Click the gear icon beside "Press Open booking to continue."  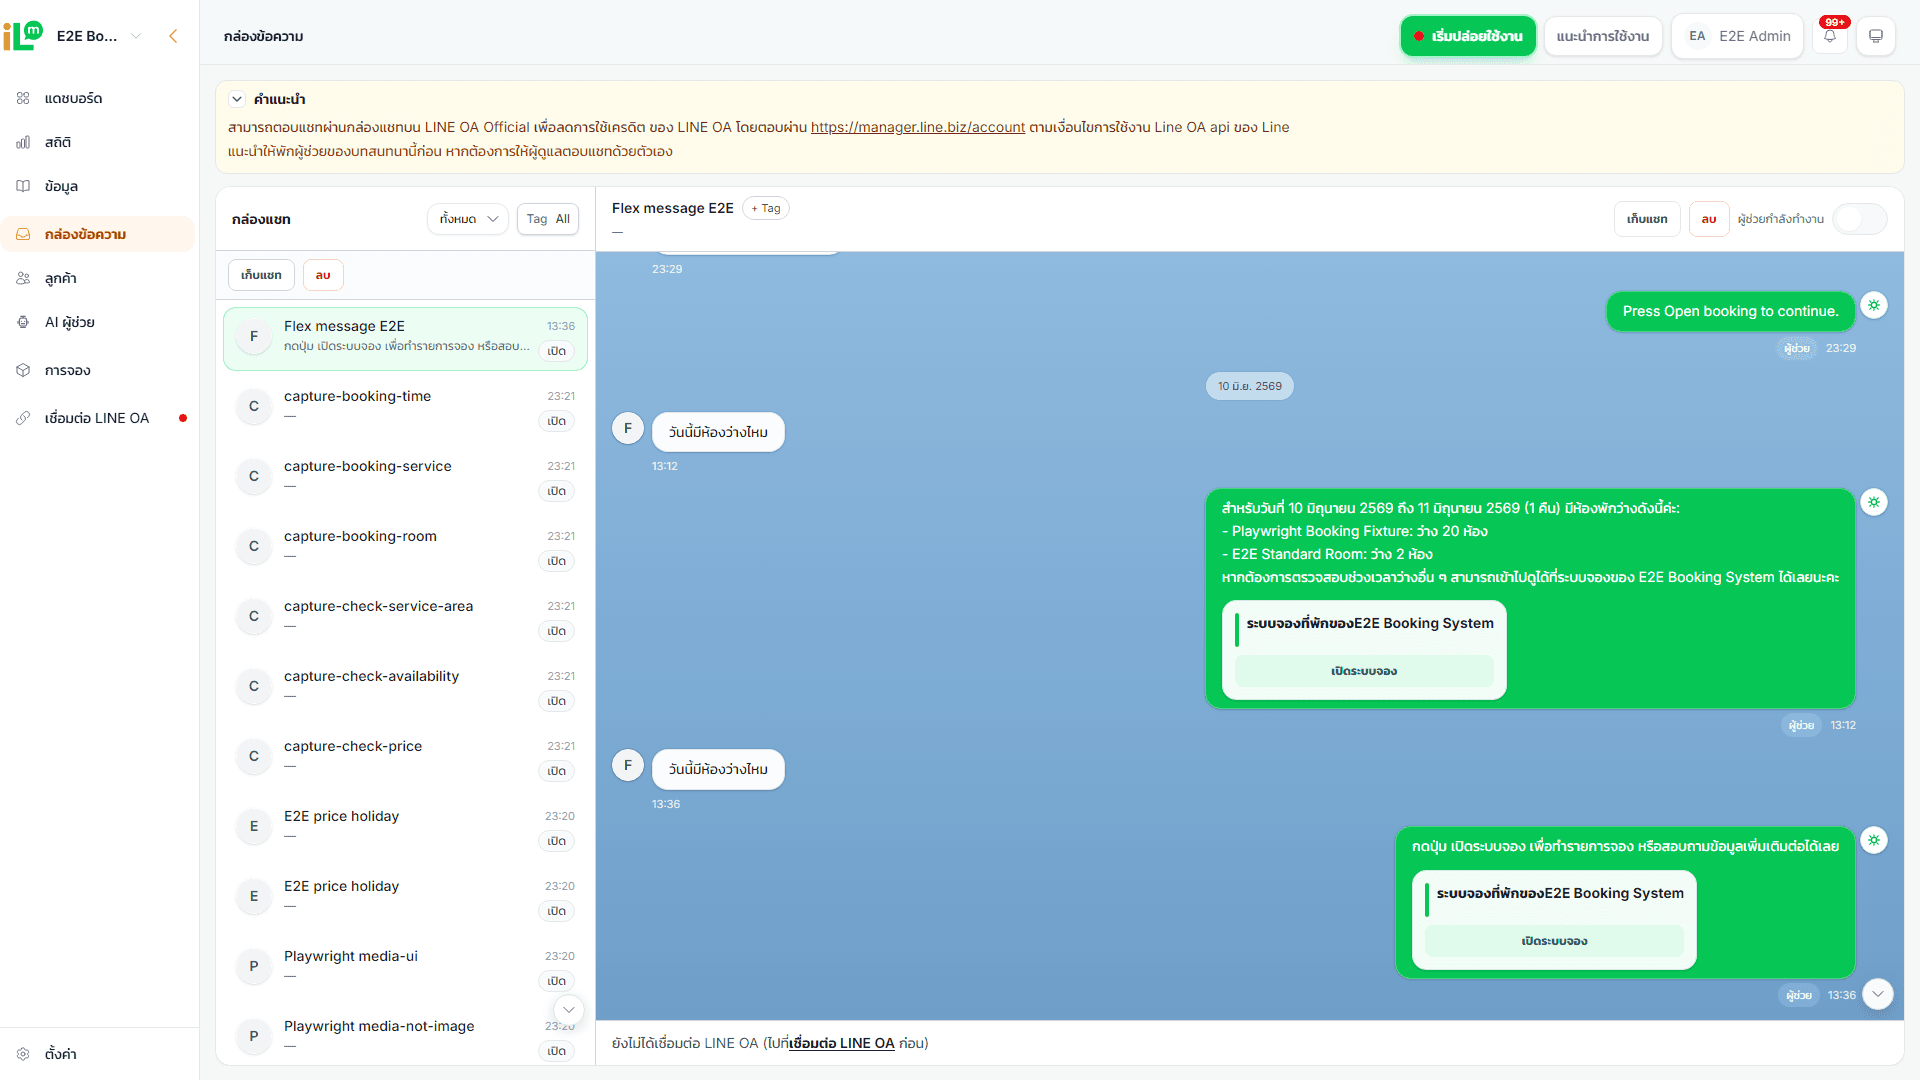click(1874, 305)
